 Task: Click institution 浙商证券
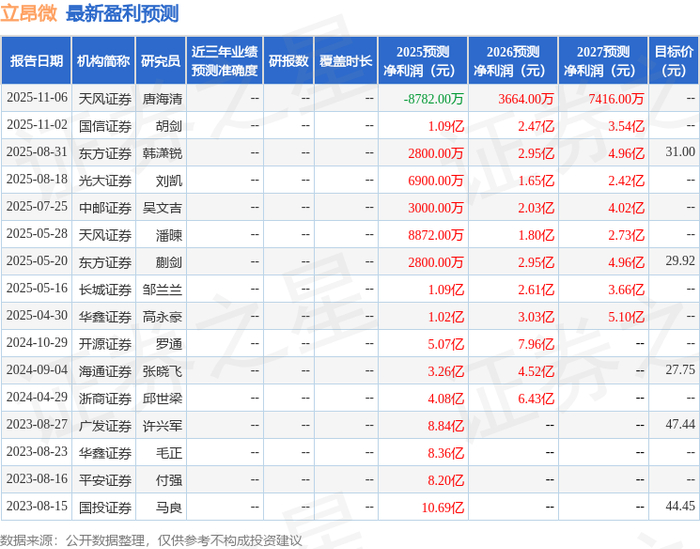pyautogui.click(x=105, y=399)
